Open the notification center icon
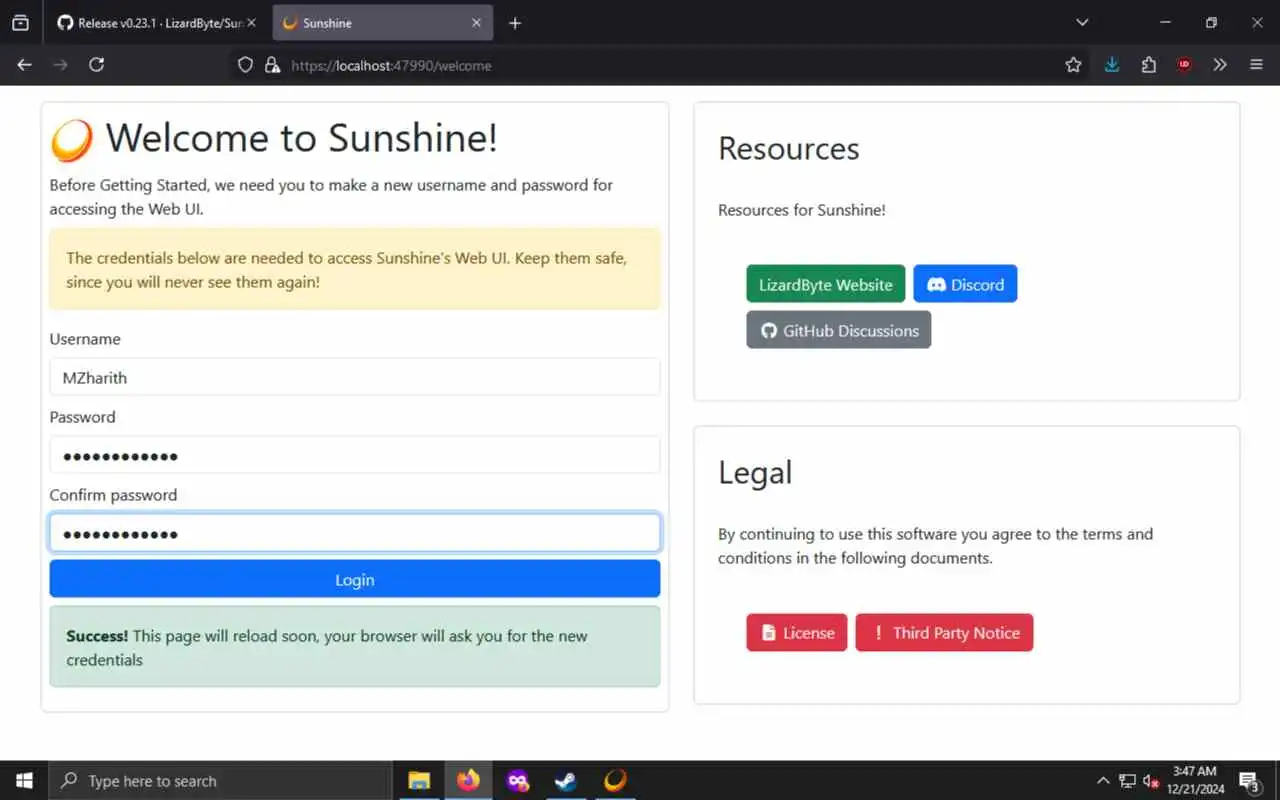 1250,781
